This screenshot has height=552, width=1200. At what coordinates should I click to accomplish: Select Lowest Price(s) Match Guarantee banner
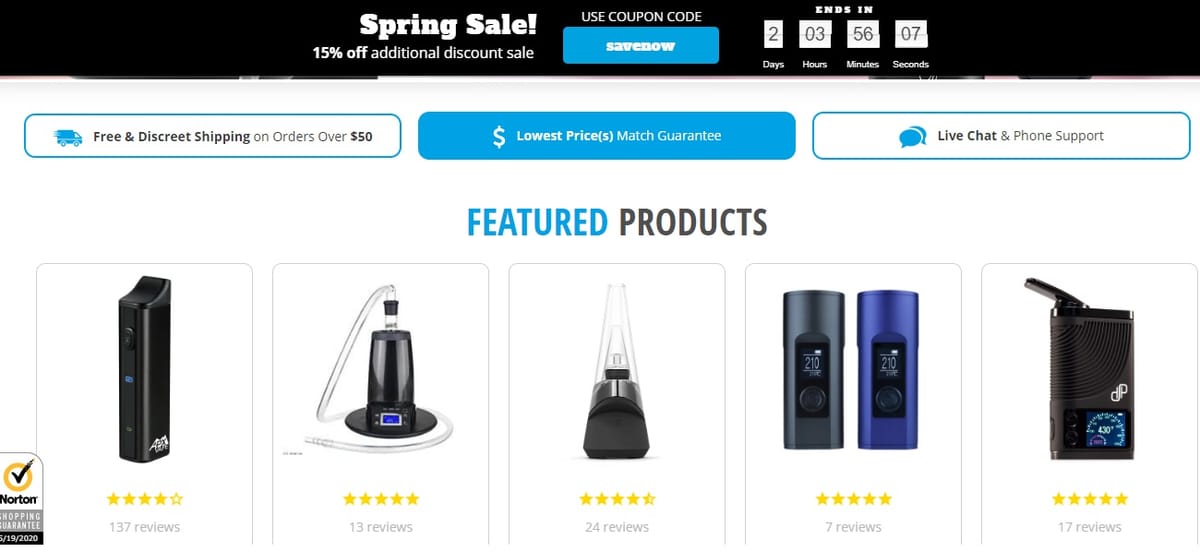[x=606, y=136]
